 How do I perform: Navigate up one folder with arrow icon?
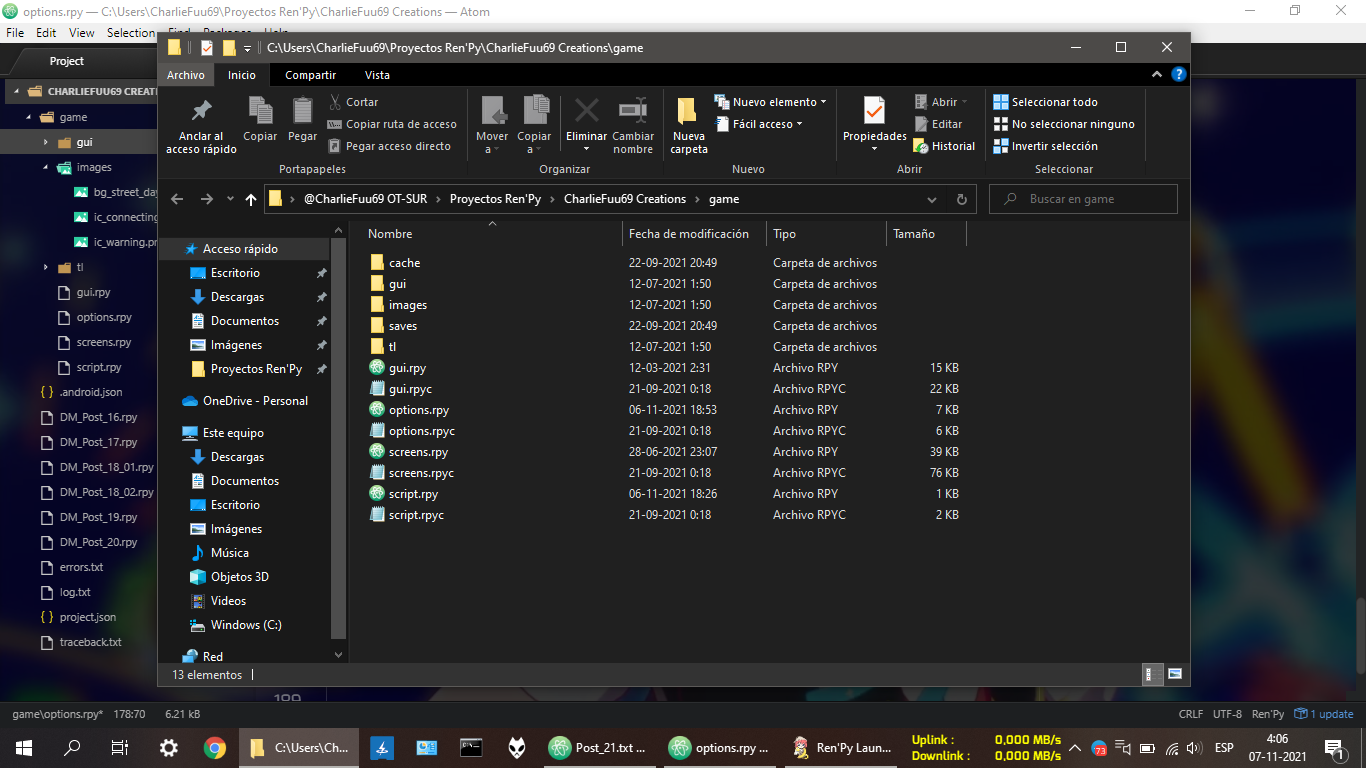point(251,199)
